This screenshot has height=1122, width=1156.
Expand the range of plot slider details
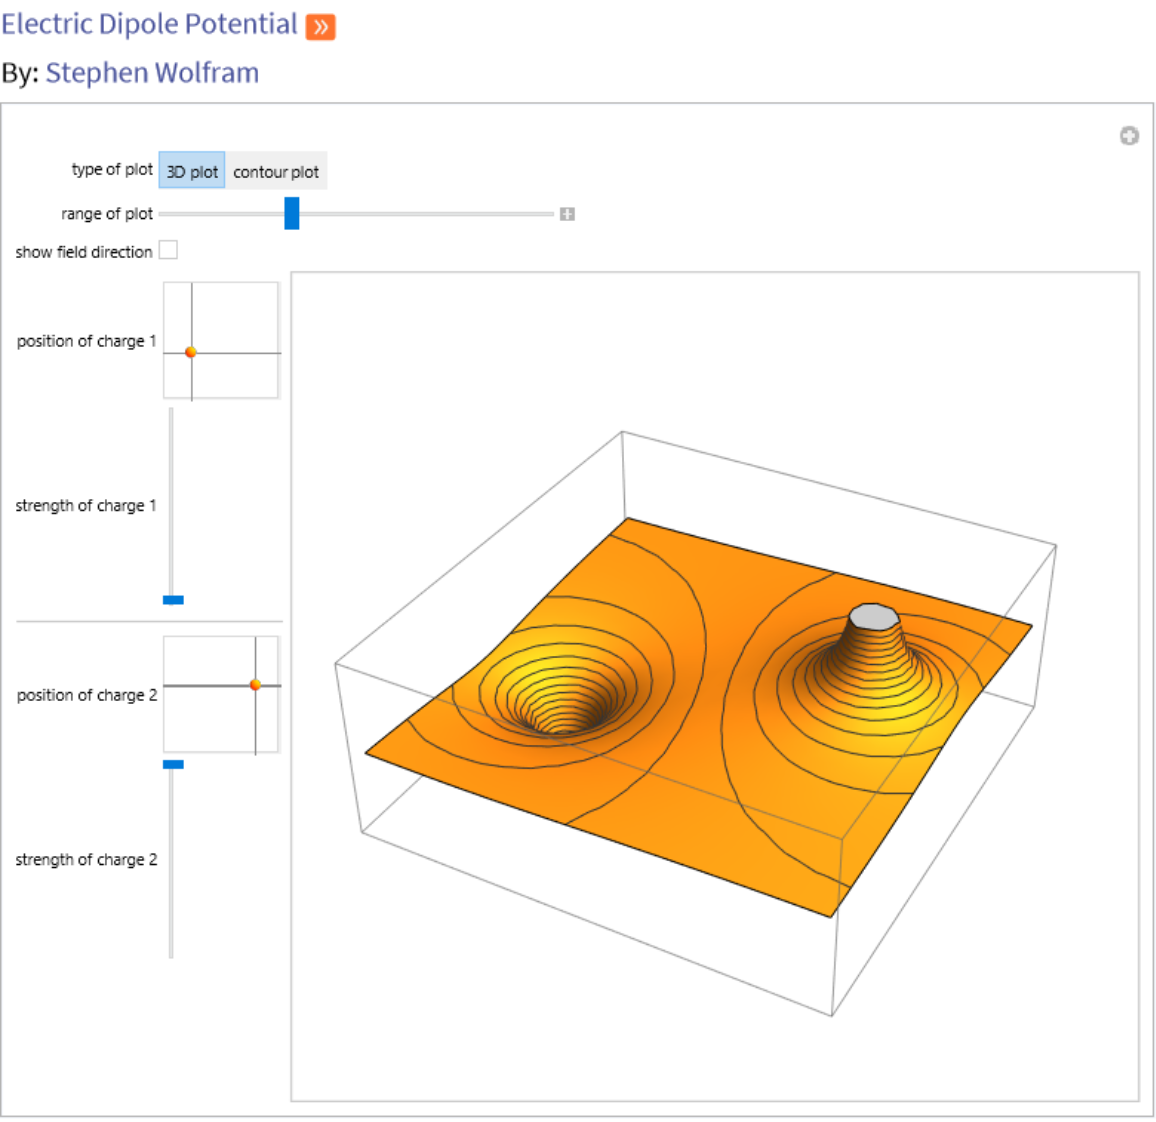567,214
